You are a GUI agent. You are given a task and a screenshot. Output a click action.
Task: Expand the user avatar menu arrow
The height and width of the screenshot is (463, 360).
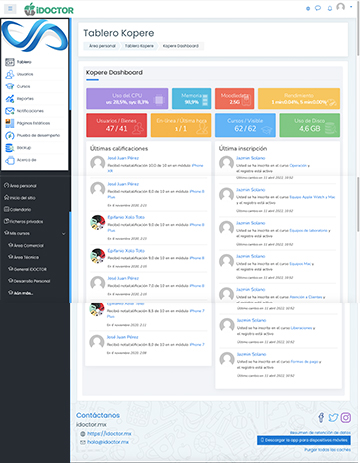[351, 7]
